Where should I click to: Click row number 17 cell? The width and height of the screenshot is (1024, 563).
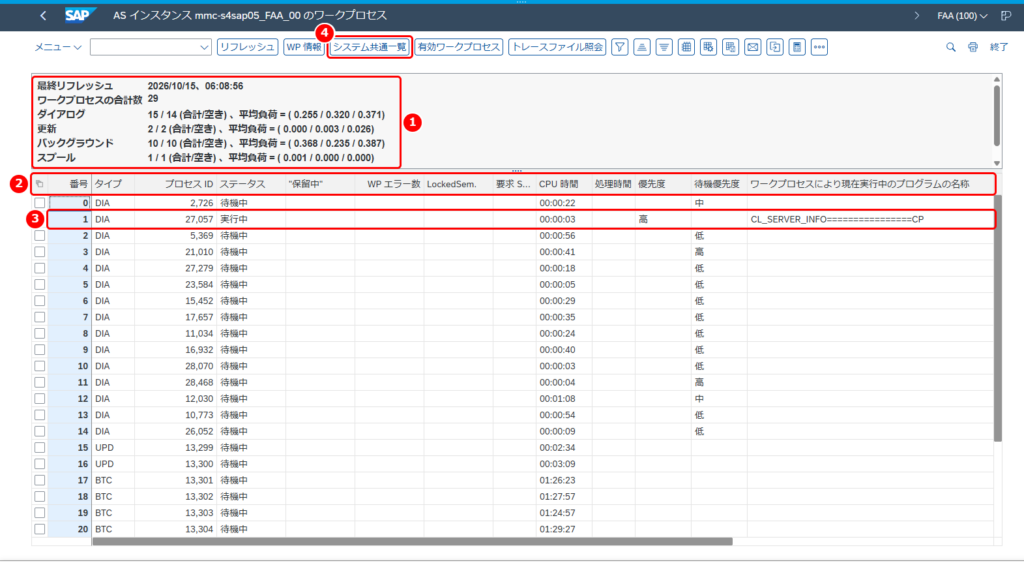pos(70,481)
